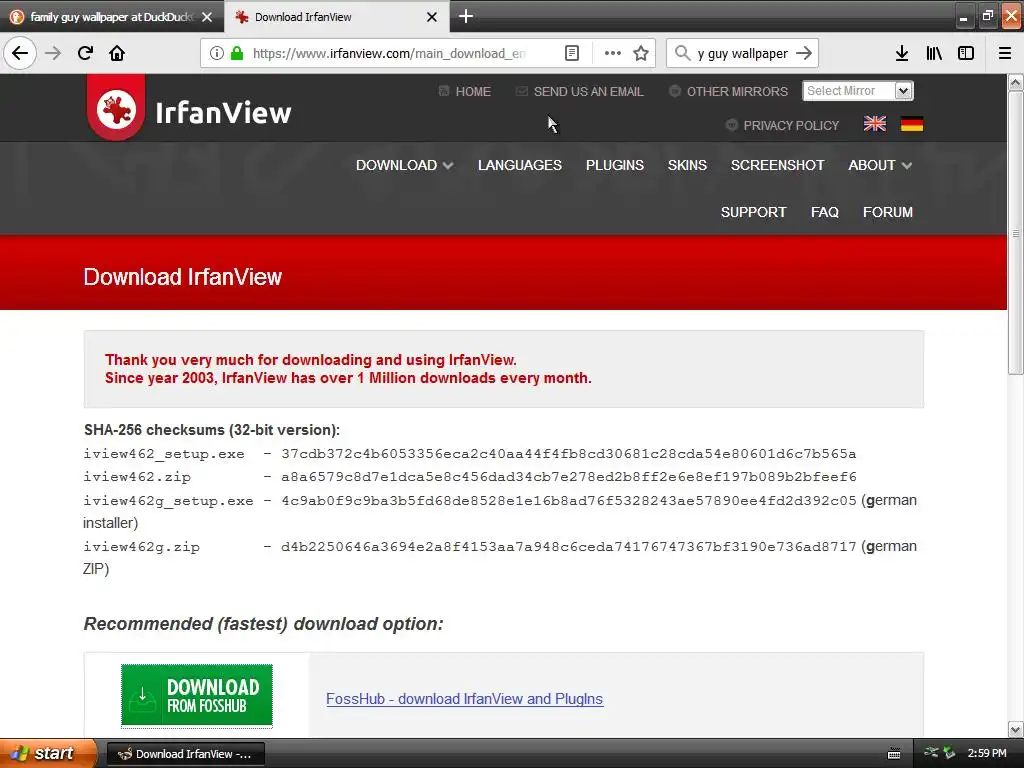Reload the IrfanView page
This screenshot has height=768, width=1024.
[x=85, y=53]
